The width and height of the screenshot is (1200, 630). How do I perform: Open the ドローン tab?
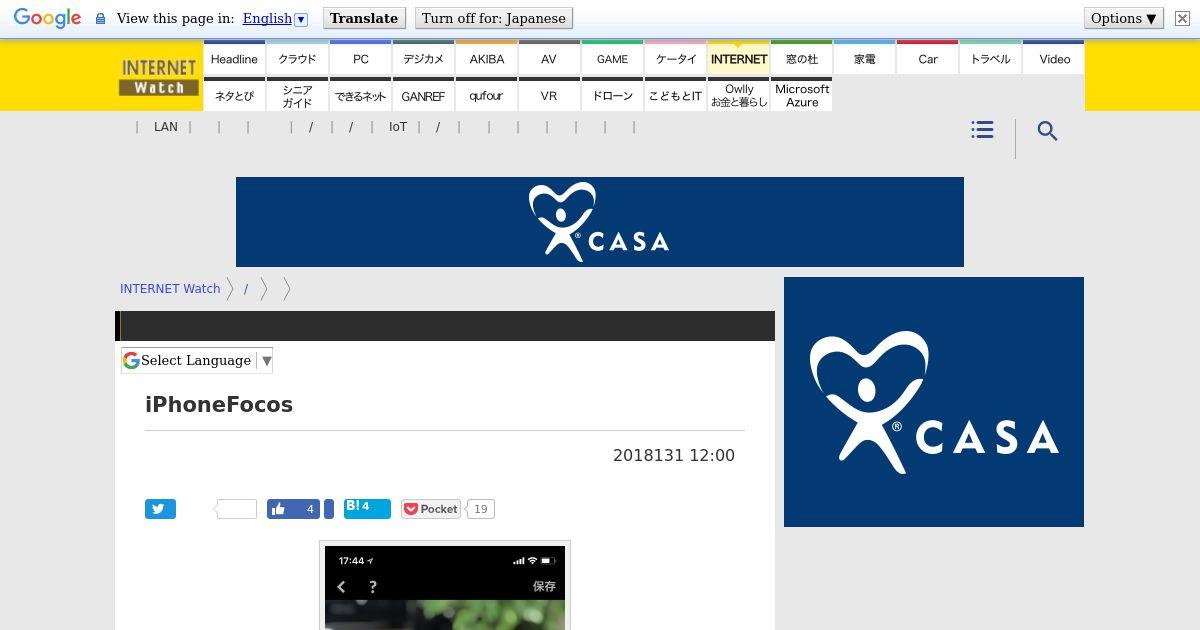click(613, 95)
